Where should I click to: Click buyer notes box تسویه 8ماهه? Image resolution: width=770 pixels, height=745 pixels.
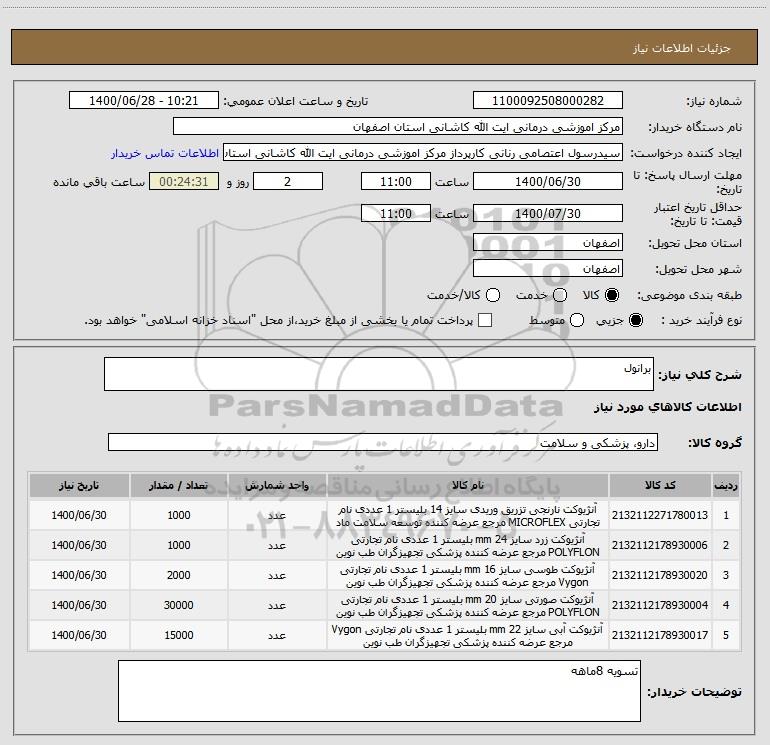click(379, 691)
